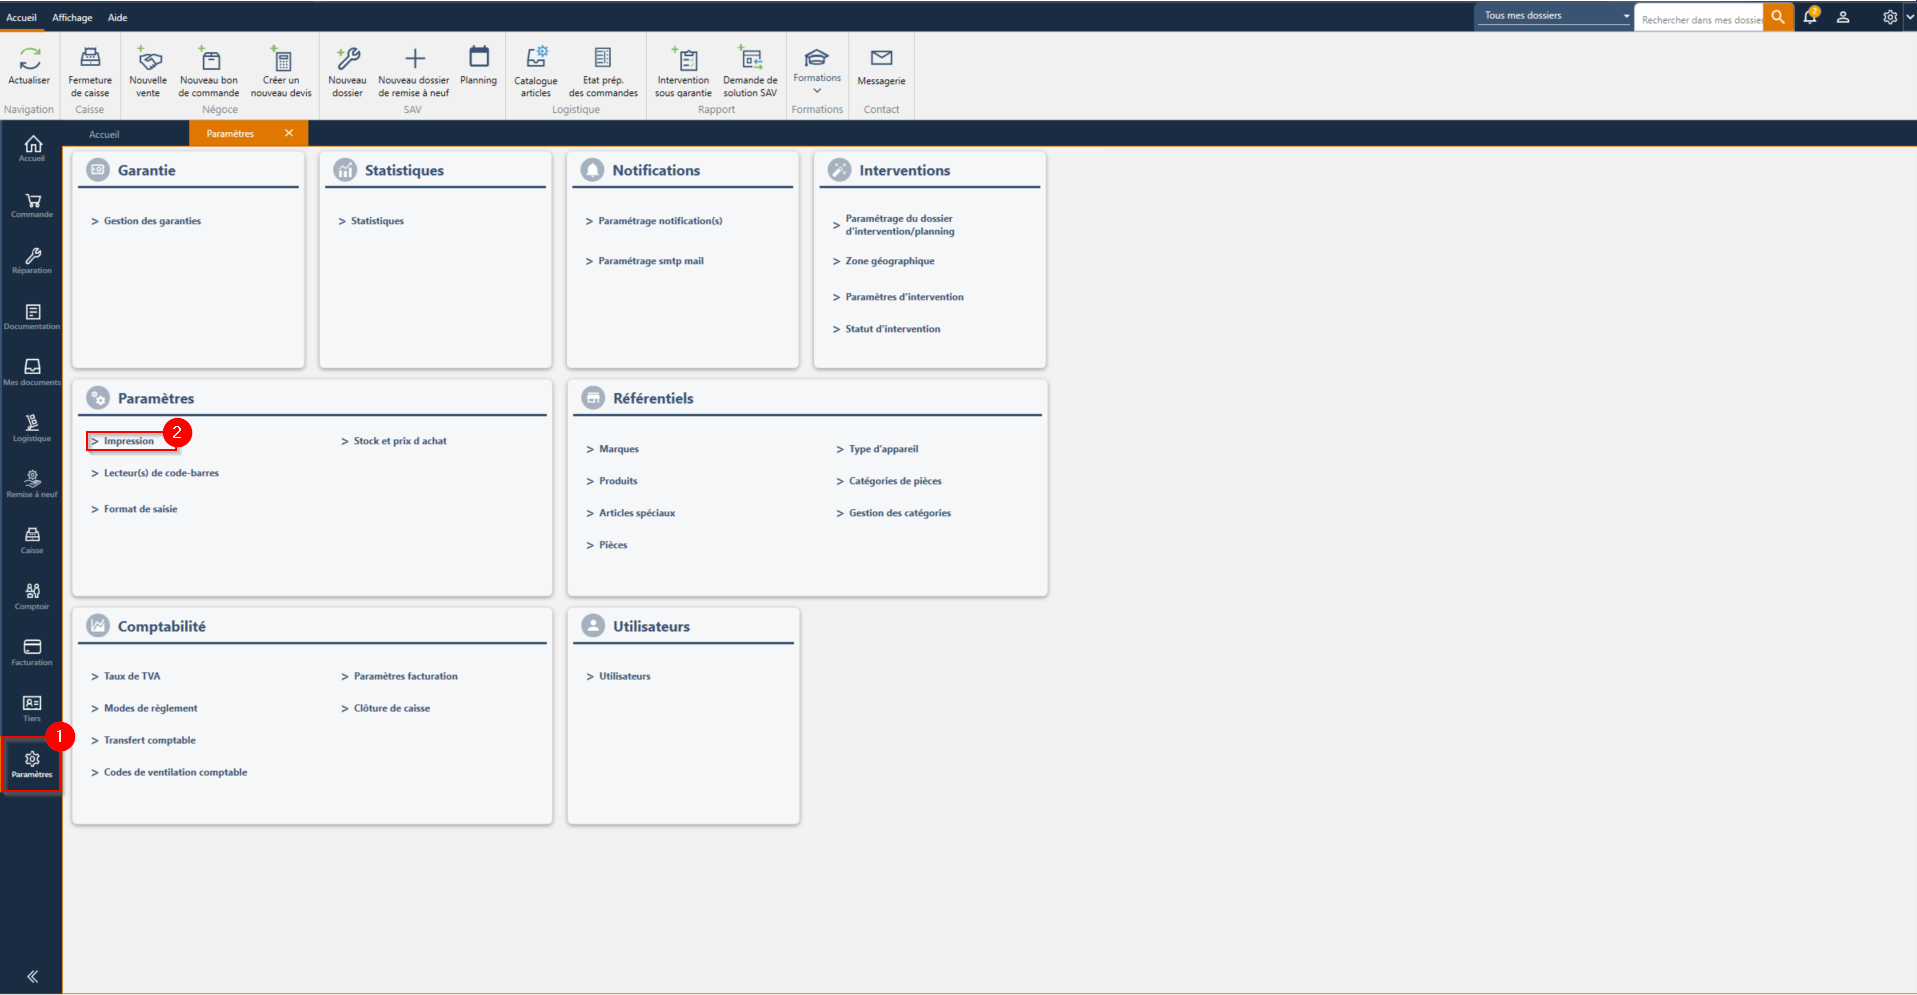Open Tiers in sidebar
Screen dimensions: 1917x995
click(x=32, y=708)
